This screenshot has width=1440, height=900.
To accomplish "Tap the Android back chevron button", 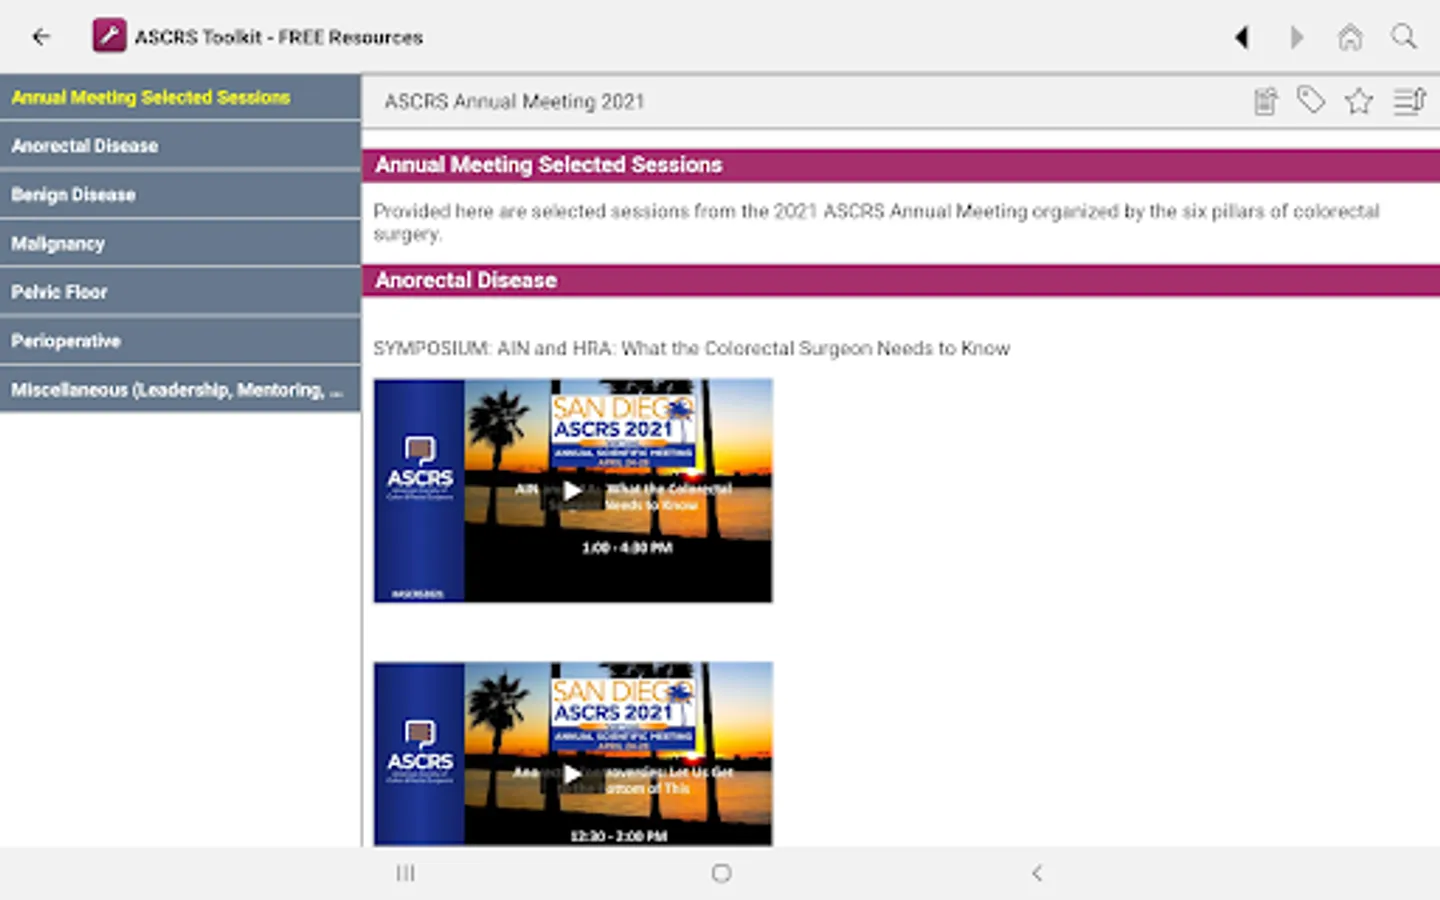I will [x=1037, y=873].
